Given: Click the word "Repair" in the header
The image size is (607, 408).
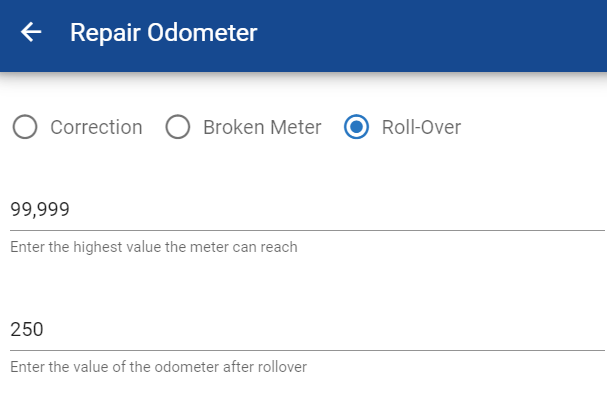Looking at the screenshot, I should 105,33.
